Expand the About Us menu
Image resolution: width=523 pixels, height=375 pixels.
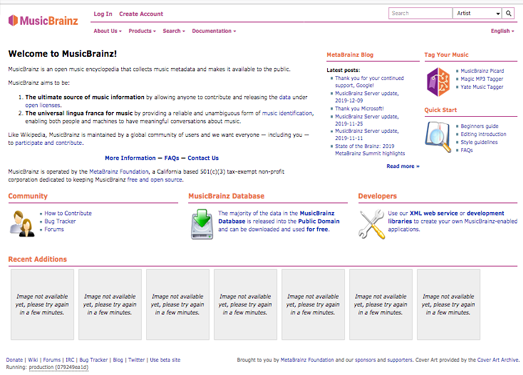(107, 31)
